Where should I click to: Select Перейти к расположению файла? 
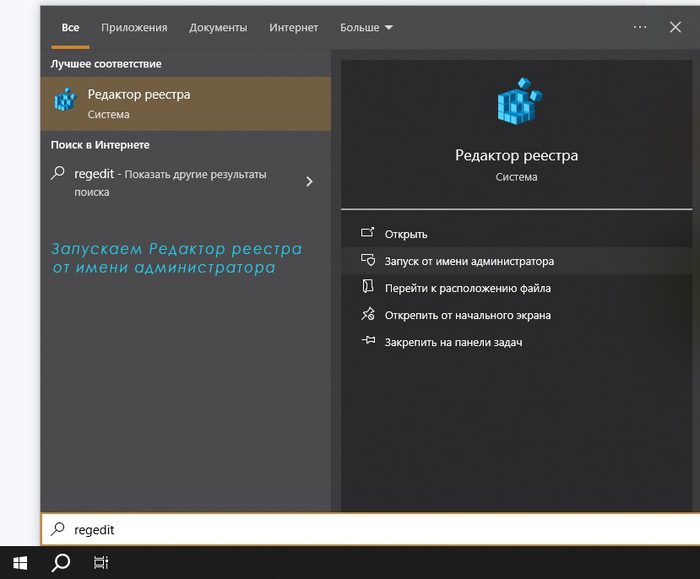[x=467, y=288]
